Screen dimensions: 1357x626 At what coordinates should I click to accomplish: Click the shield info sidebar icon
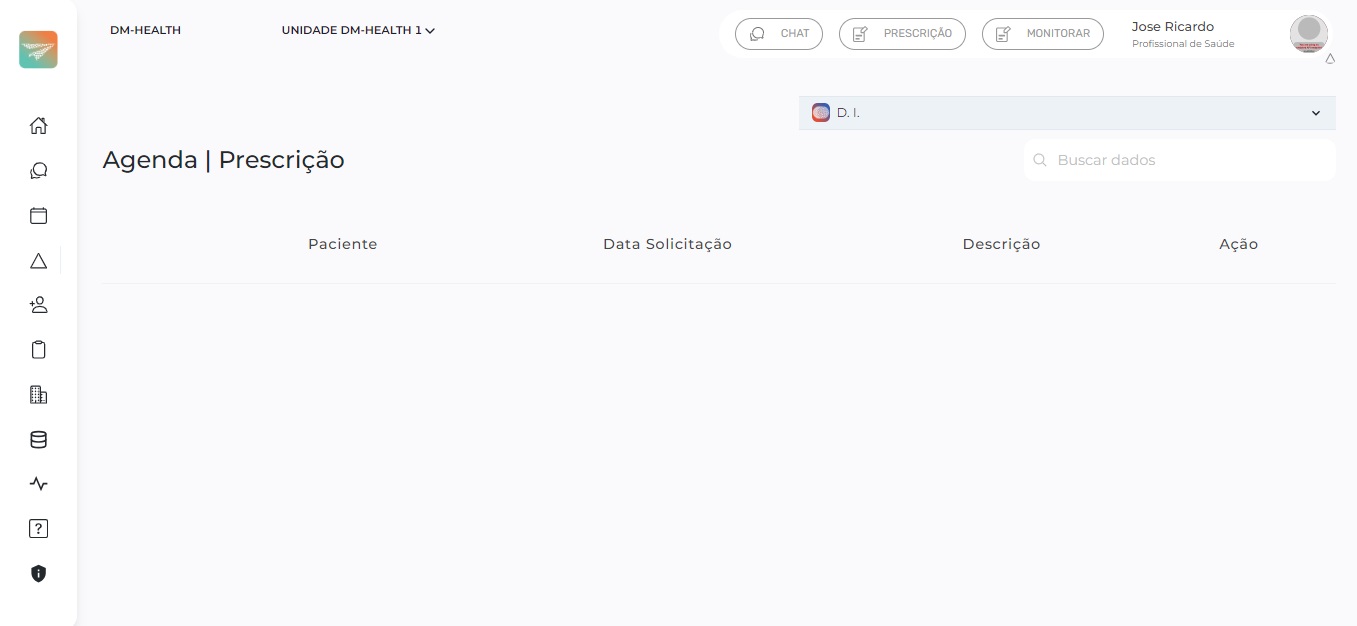38,574
